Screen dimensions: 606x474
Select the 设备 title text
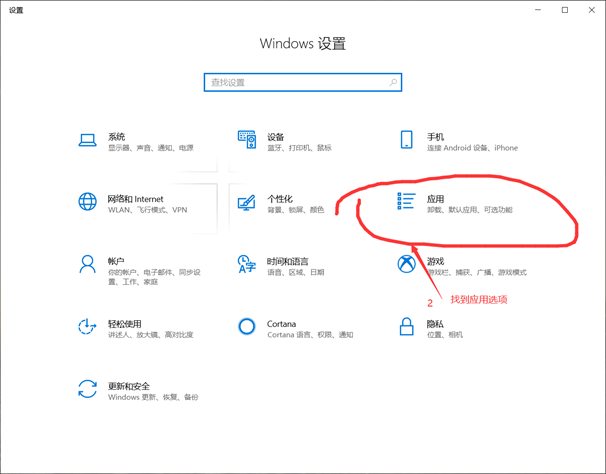(276, 136)
